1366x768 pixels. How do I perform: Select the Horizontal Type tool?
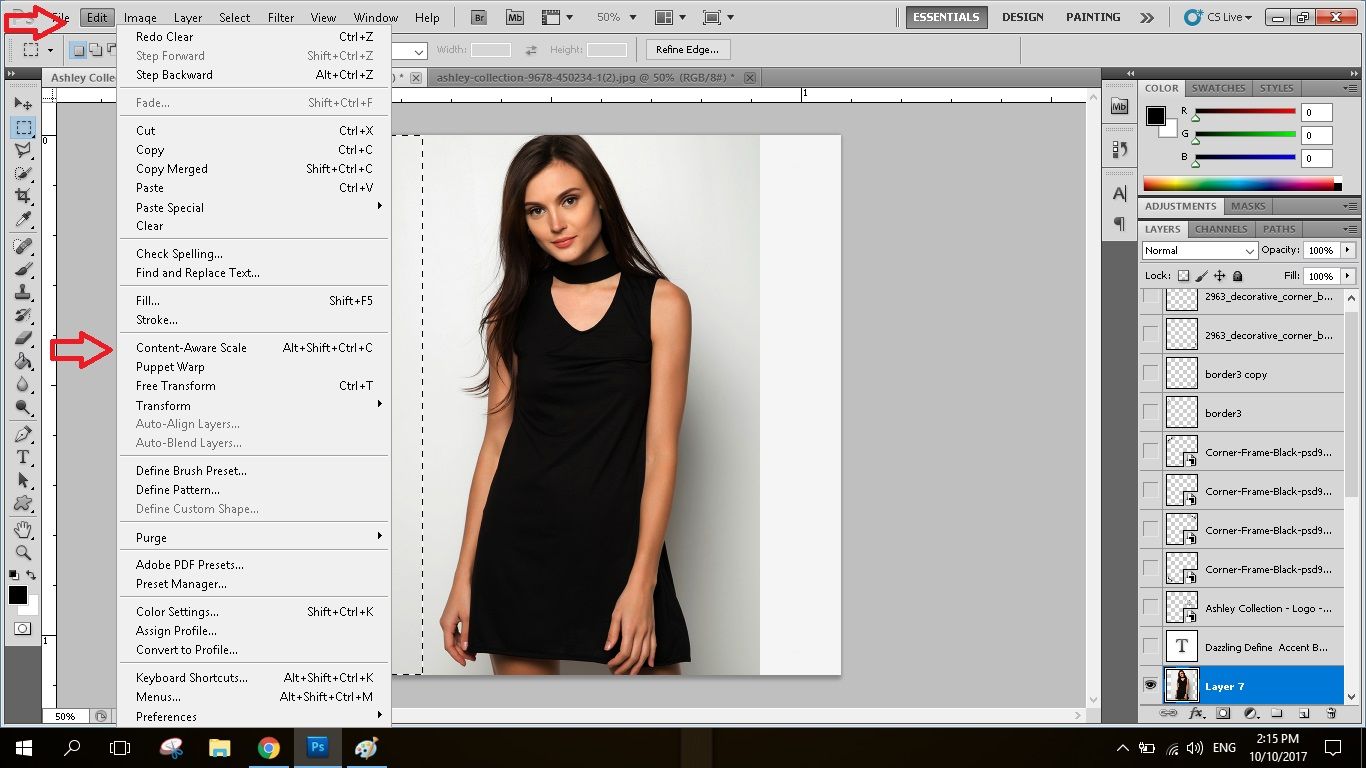23,457
